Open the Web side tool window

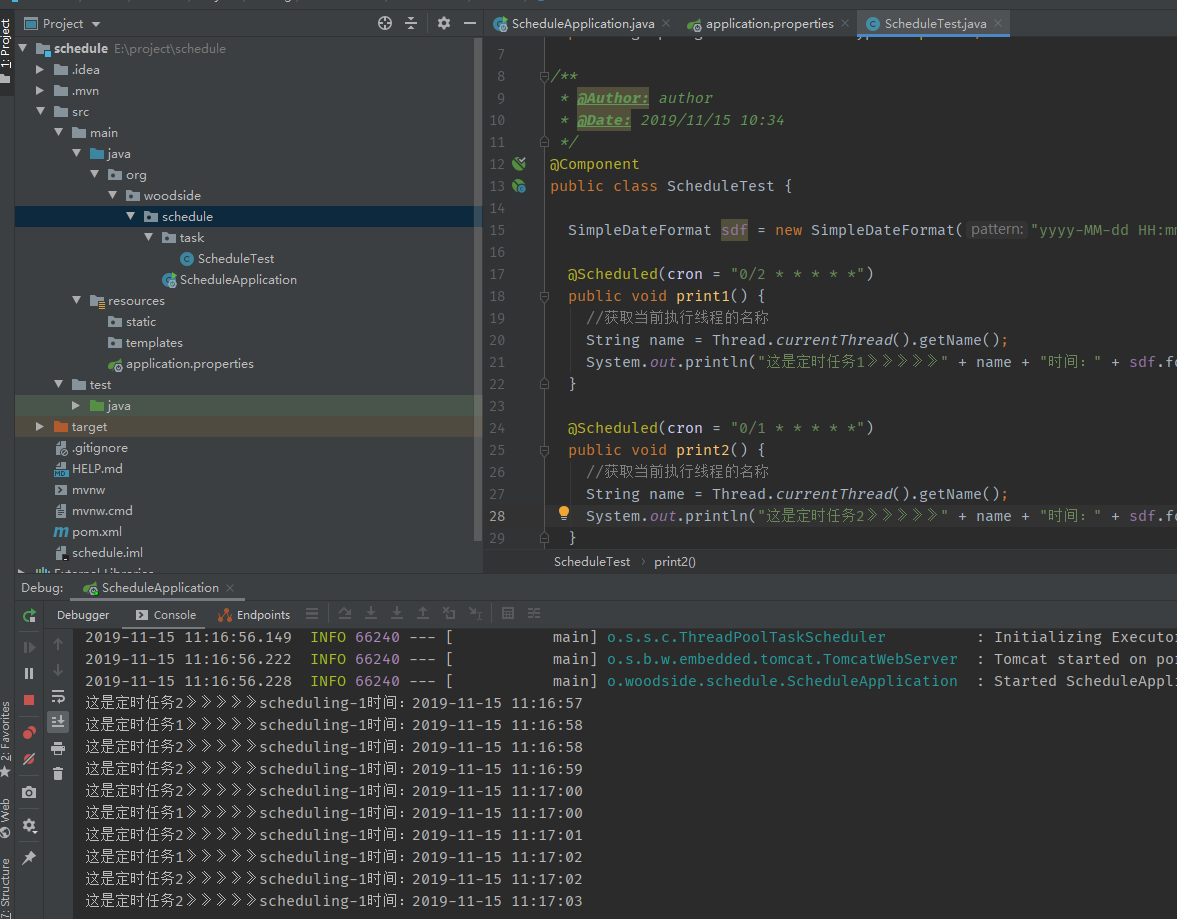point(6,818)
